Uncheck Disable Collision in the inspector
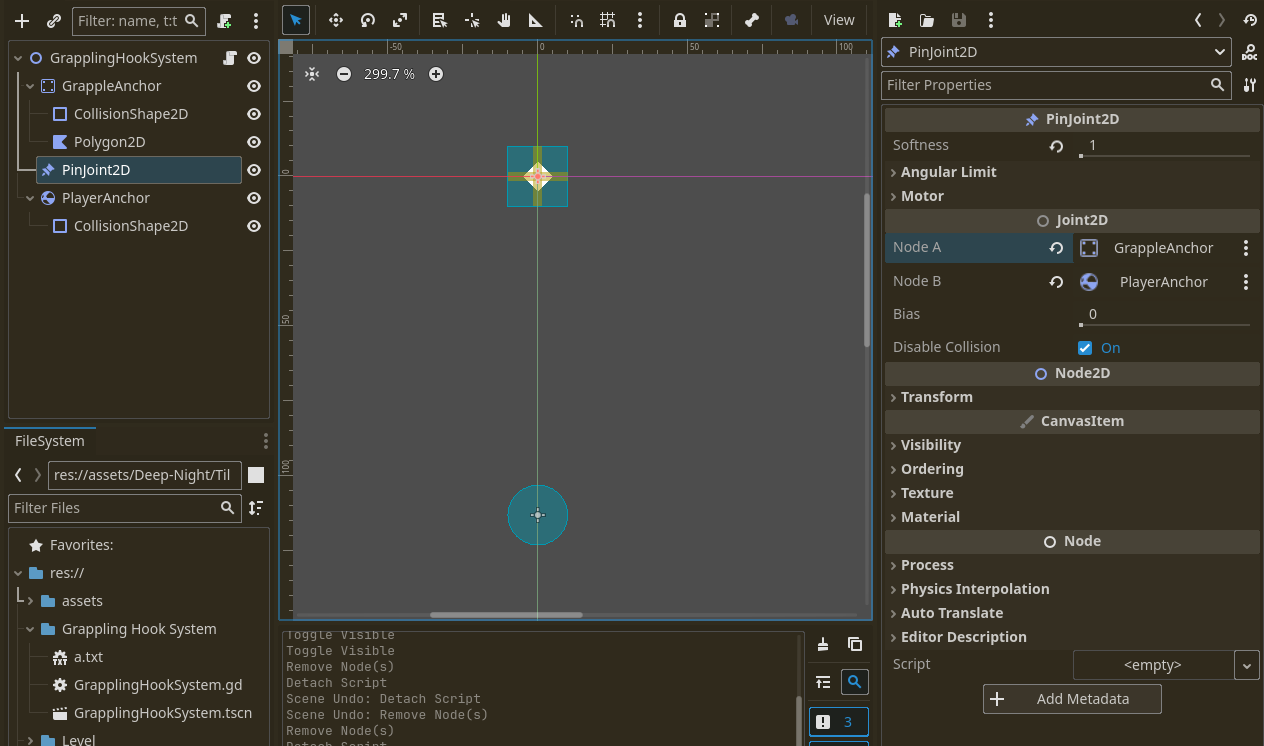 pos(1085,347)
